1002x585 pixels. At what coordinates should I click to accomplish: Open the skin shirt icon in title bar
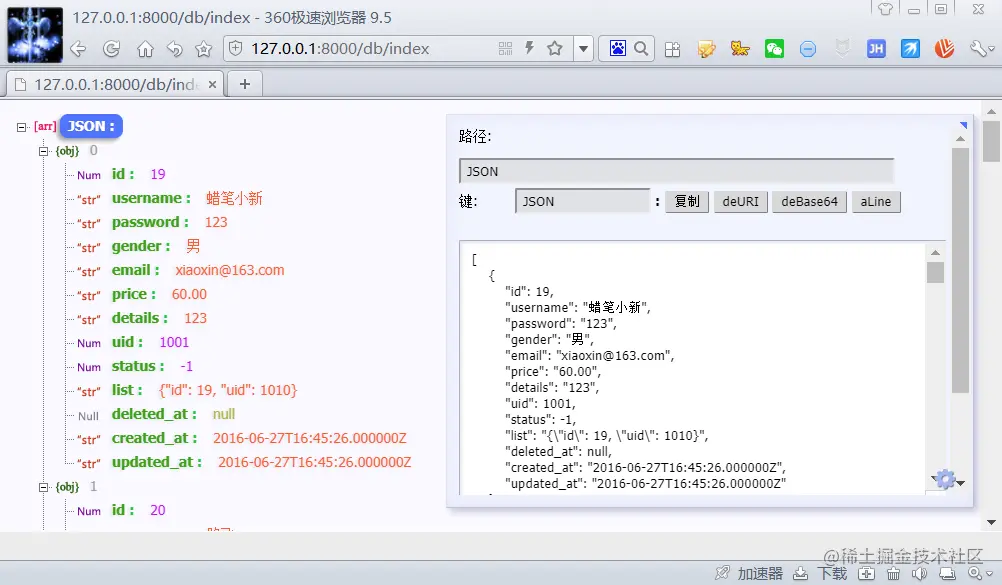[x=885, y=9]
